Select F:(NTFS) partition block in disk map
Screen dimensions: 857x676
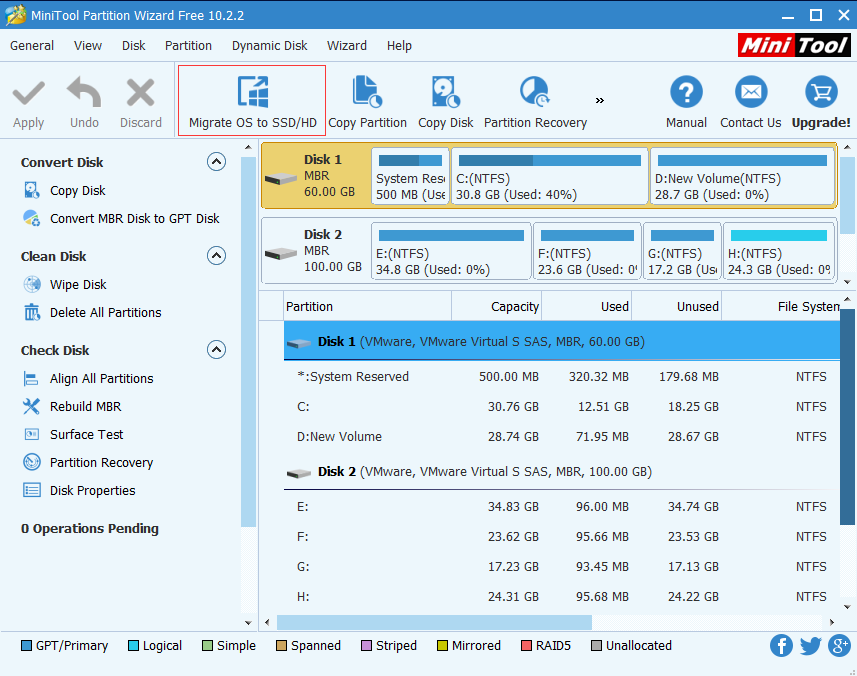[x=587, y=251]
